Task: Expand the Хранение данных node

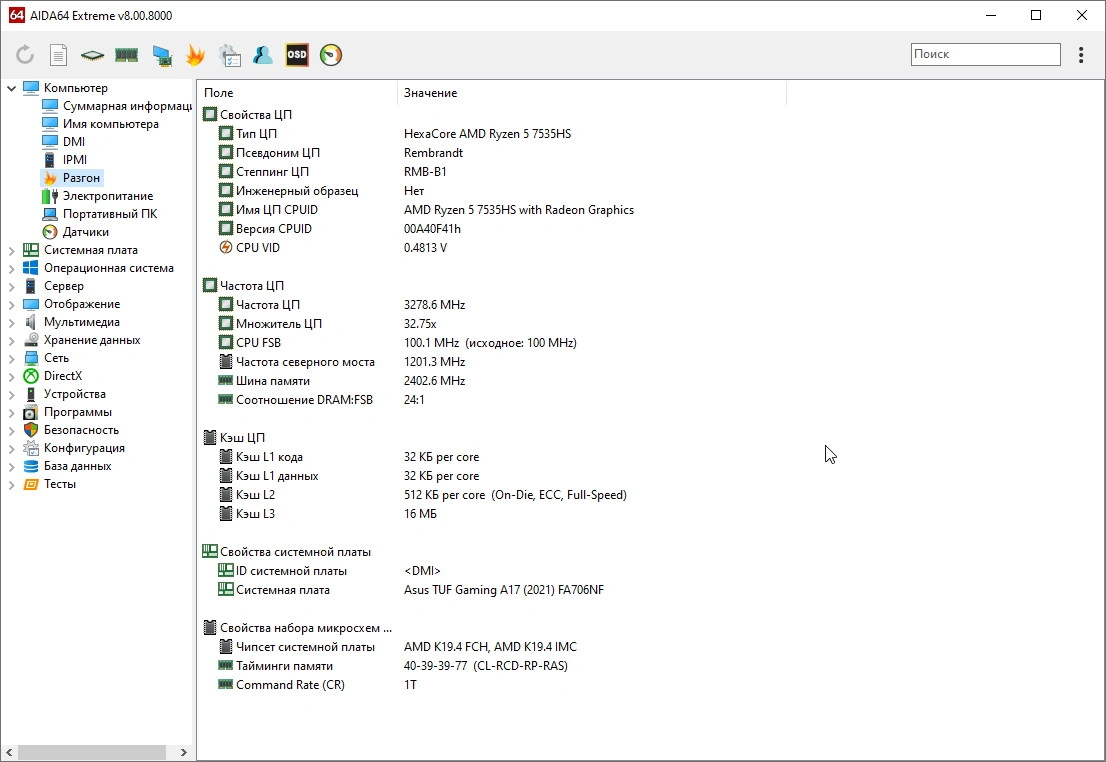Action: pos(11,340)
